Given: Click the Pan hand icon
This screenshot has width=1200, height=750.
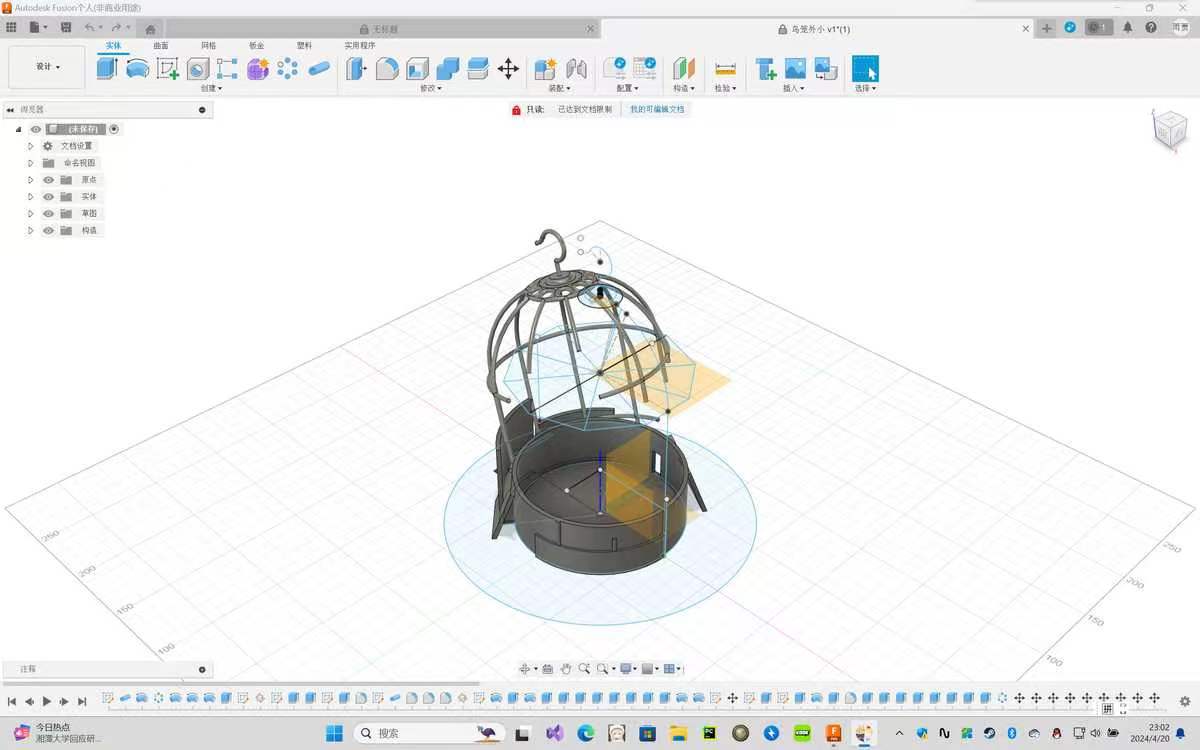Looking at the screenshot, I should pos(566,668).
